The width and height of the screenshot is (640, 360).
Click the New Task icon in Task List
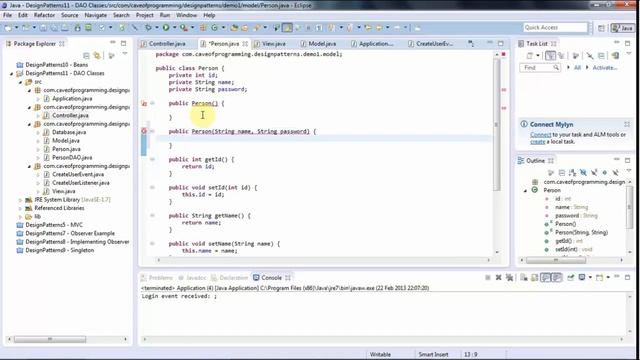tap(530, 56)
